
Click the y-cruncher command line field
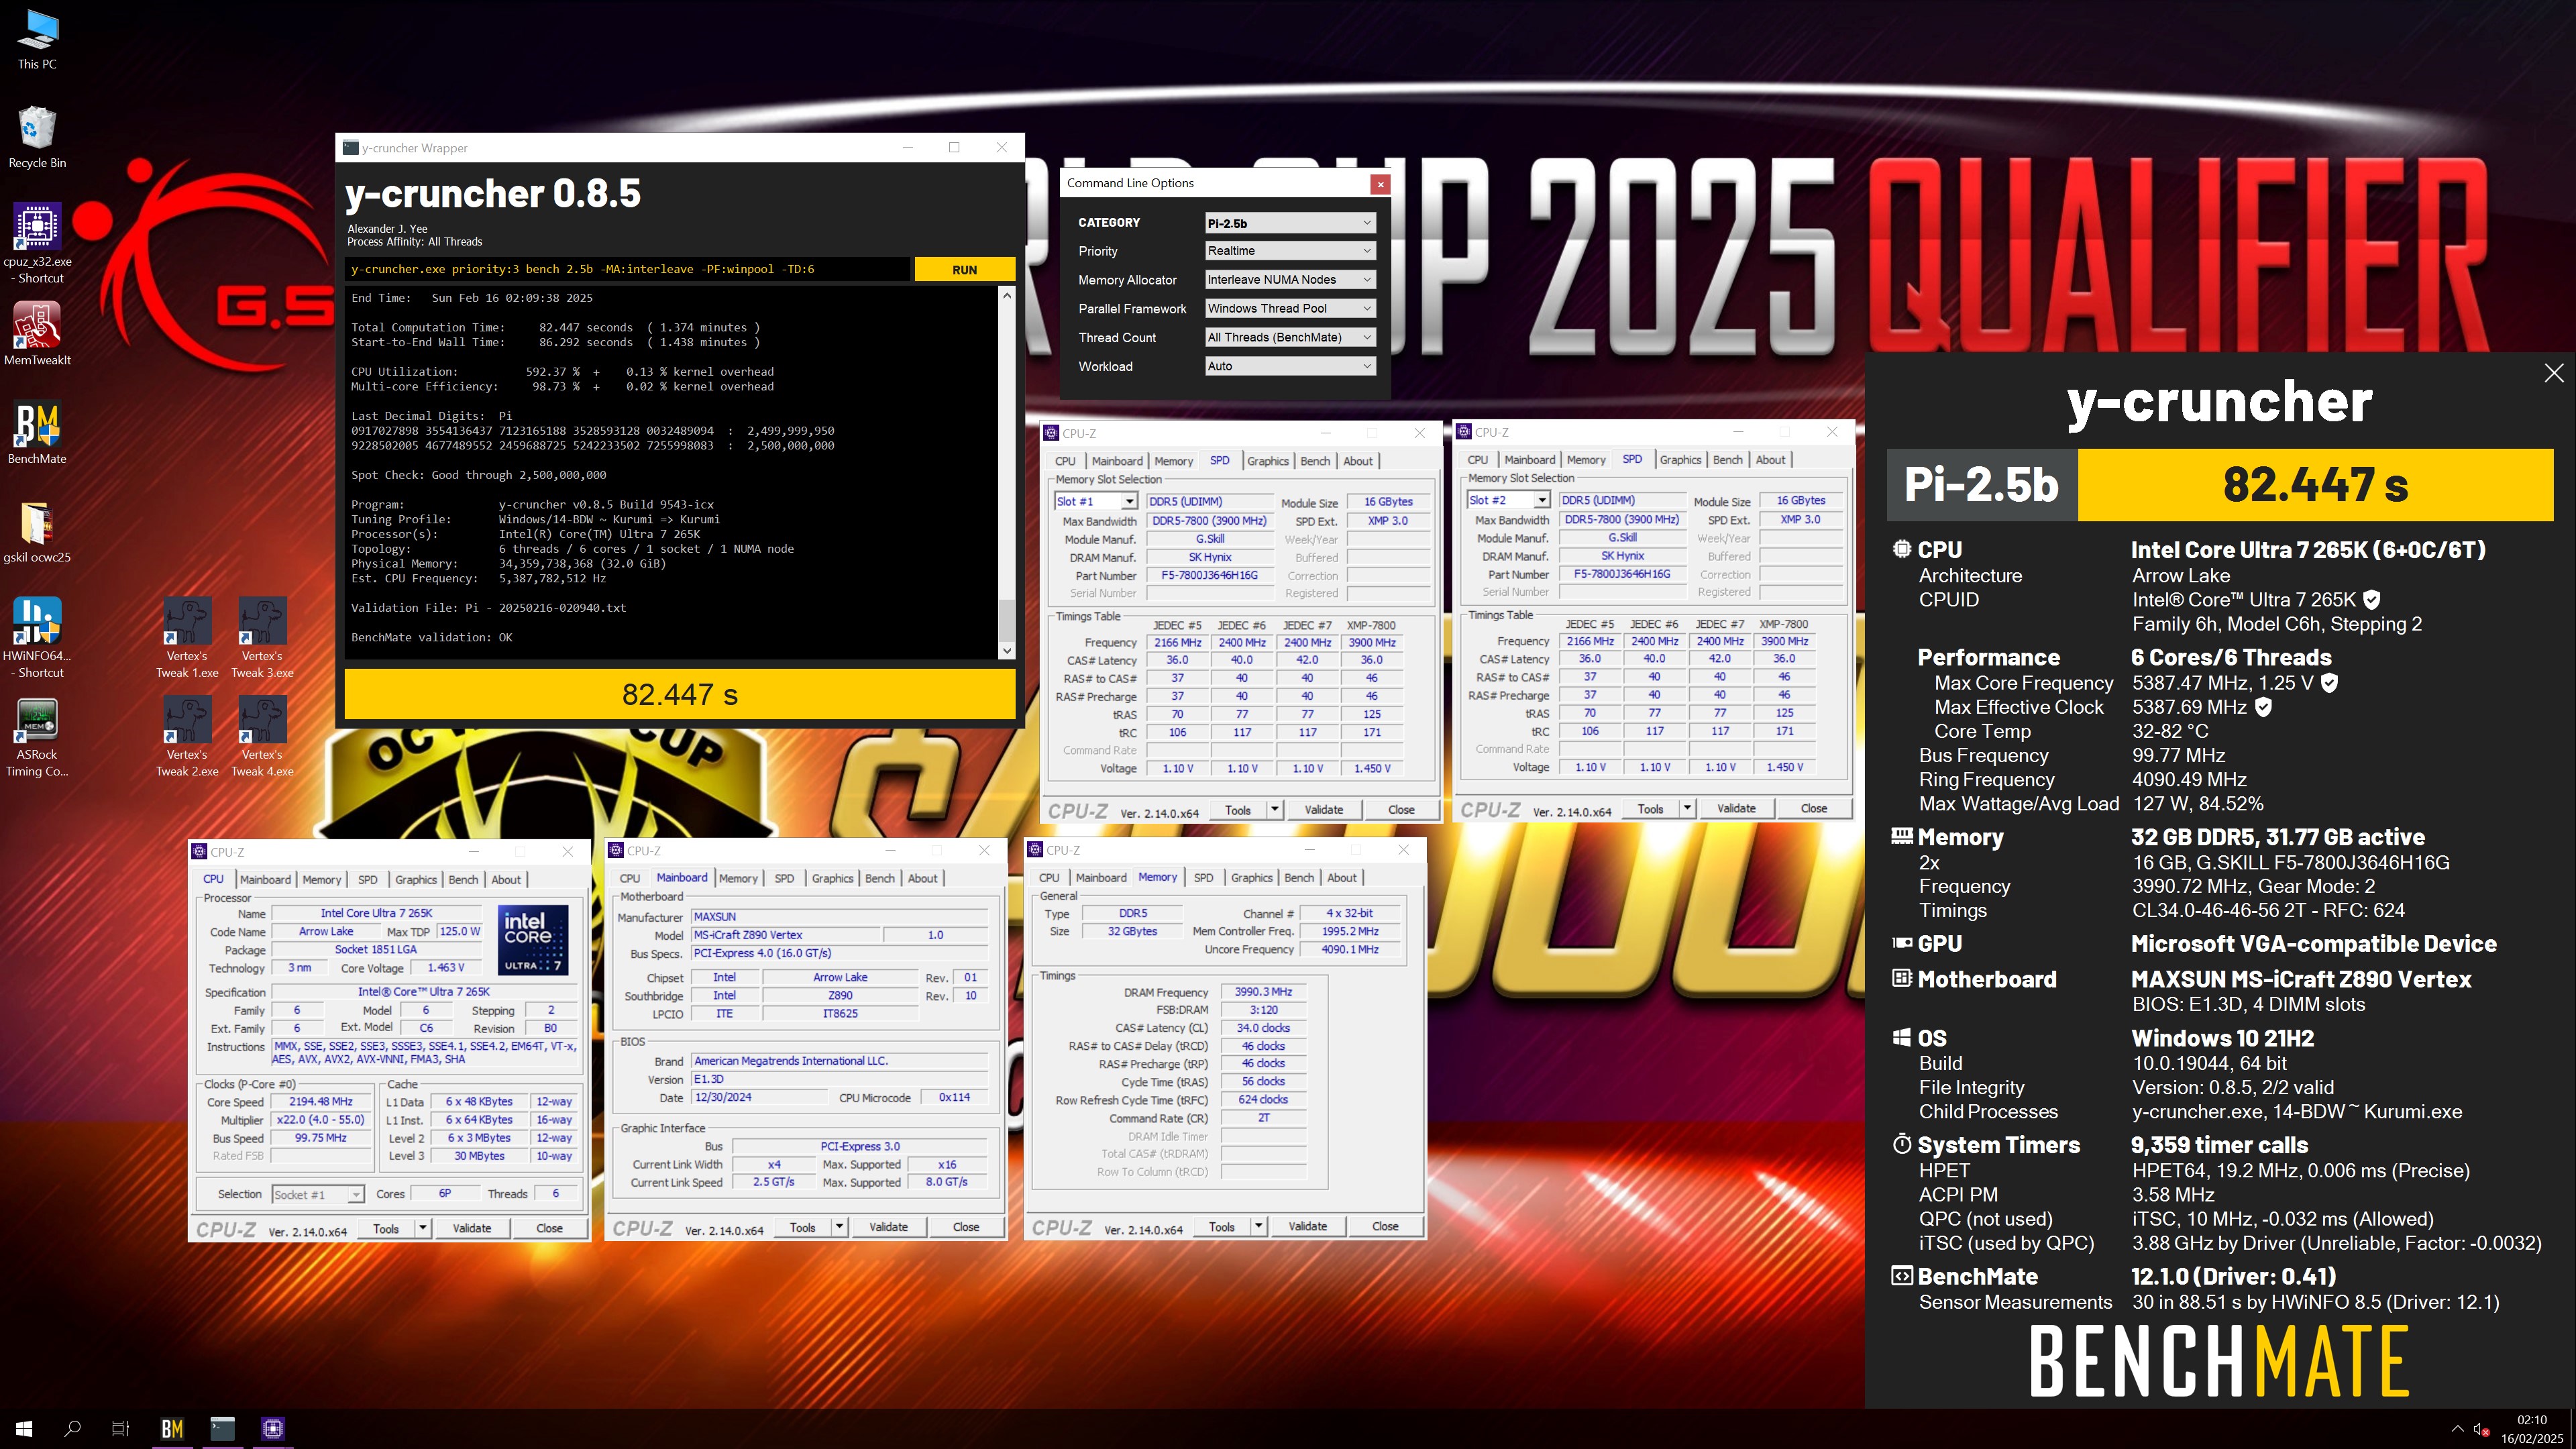[x=628, y=269]
